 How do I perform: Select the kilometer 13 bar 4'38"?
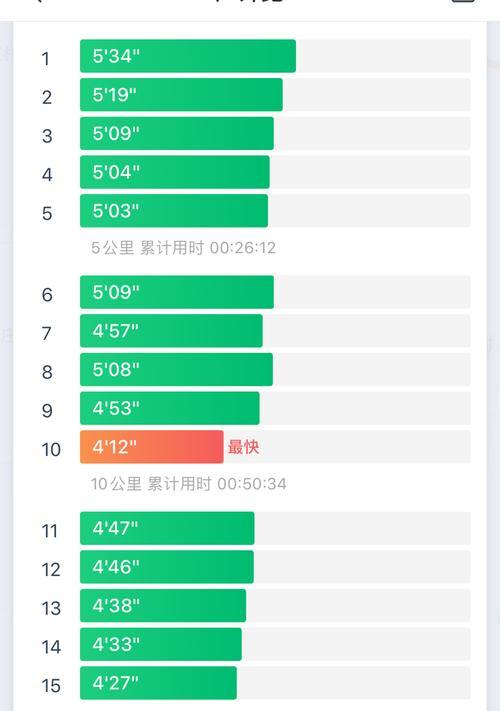point(163,606)
